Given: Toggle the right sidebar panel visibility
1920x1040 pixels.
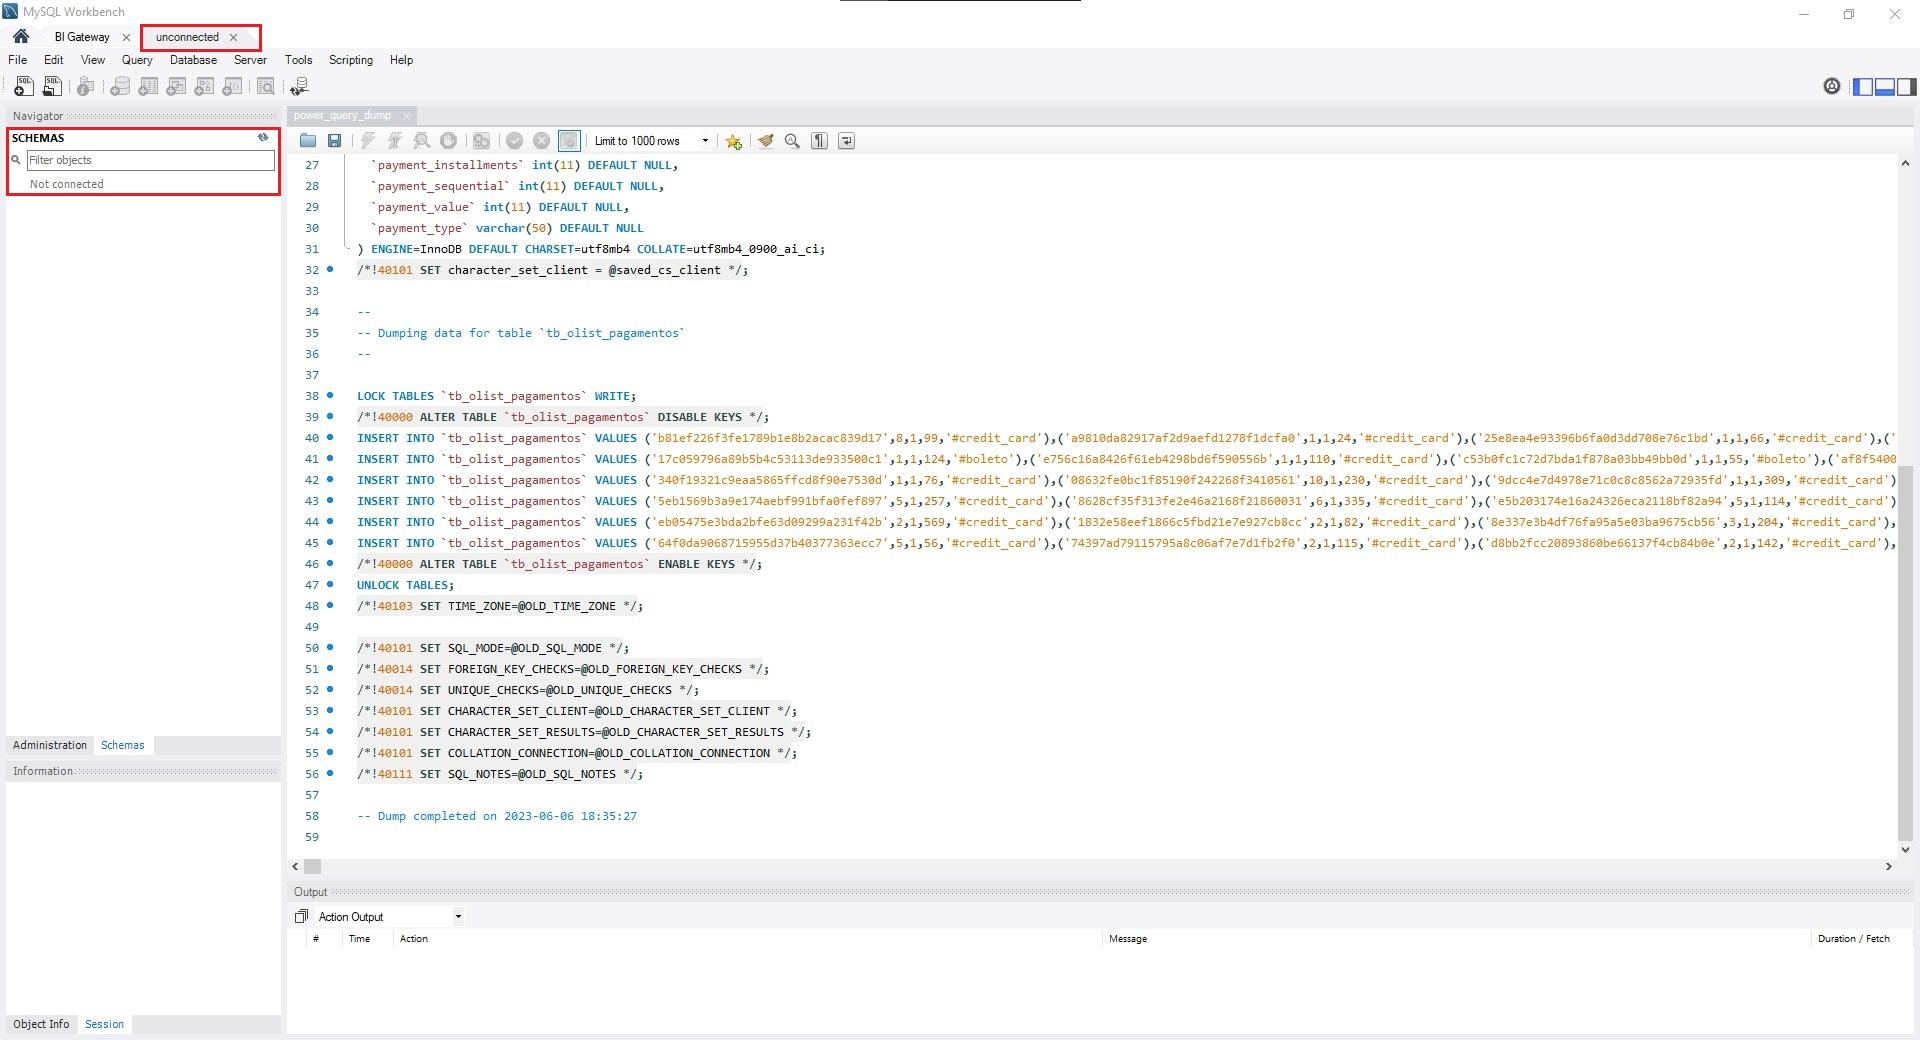Looking at the screenshot, I should pyautogui.click(x=1906, y=87).
